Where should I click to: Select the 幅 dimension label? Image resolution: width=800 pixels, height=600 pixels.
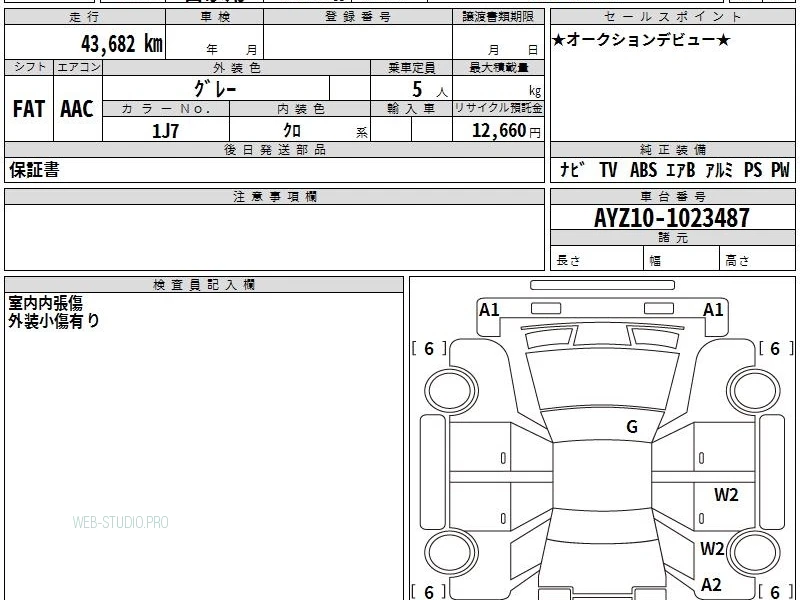click(655, 261)
